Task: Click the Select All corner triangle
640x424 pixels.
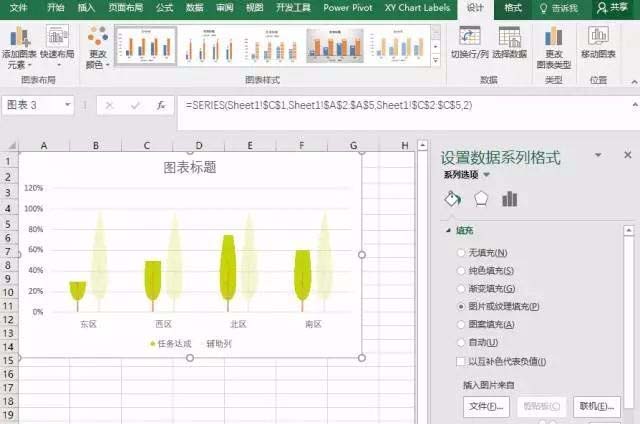Action: (12, 145)
